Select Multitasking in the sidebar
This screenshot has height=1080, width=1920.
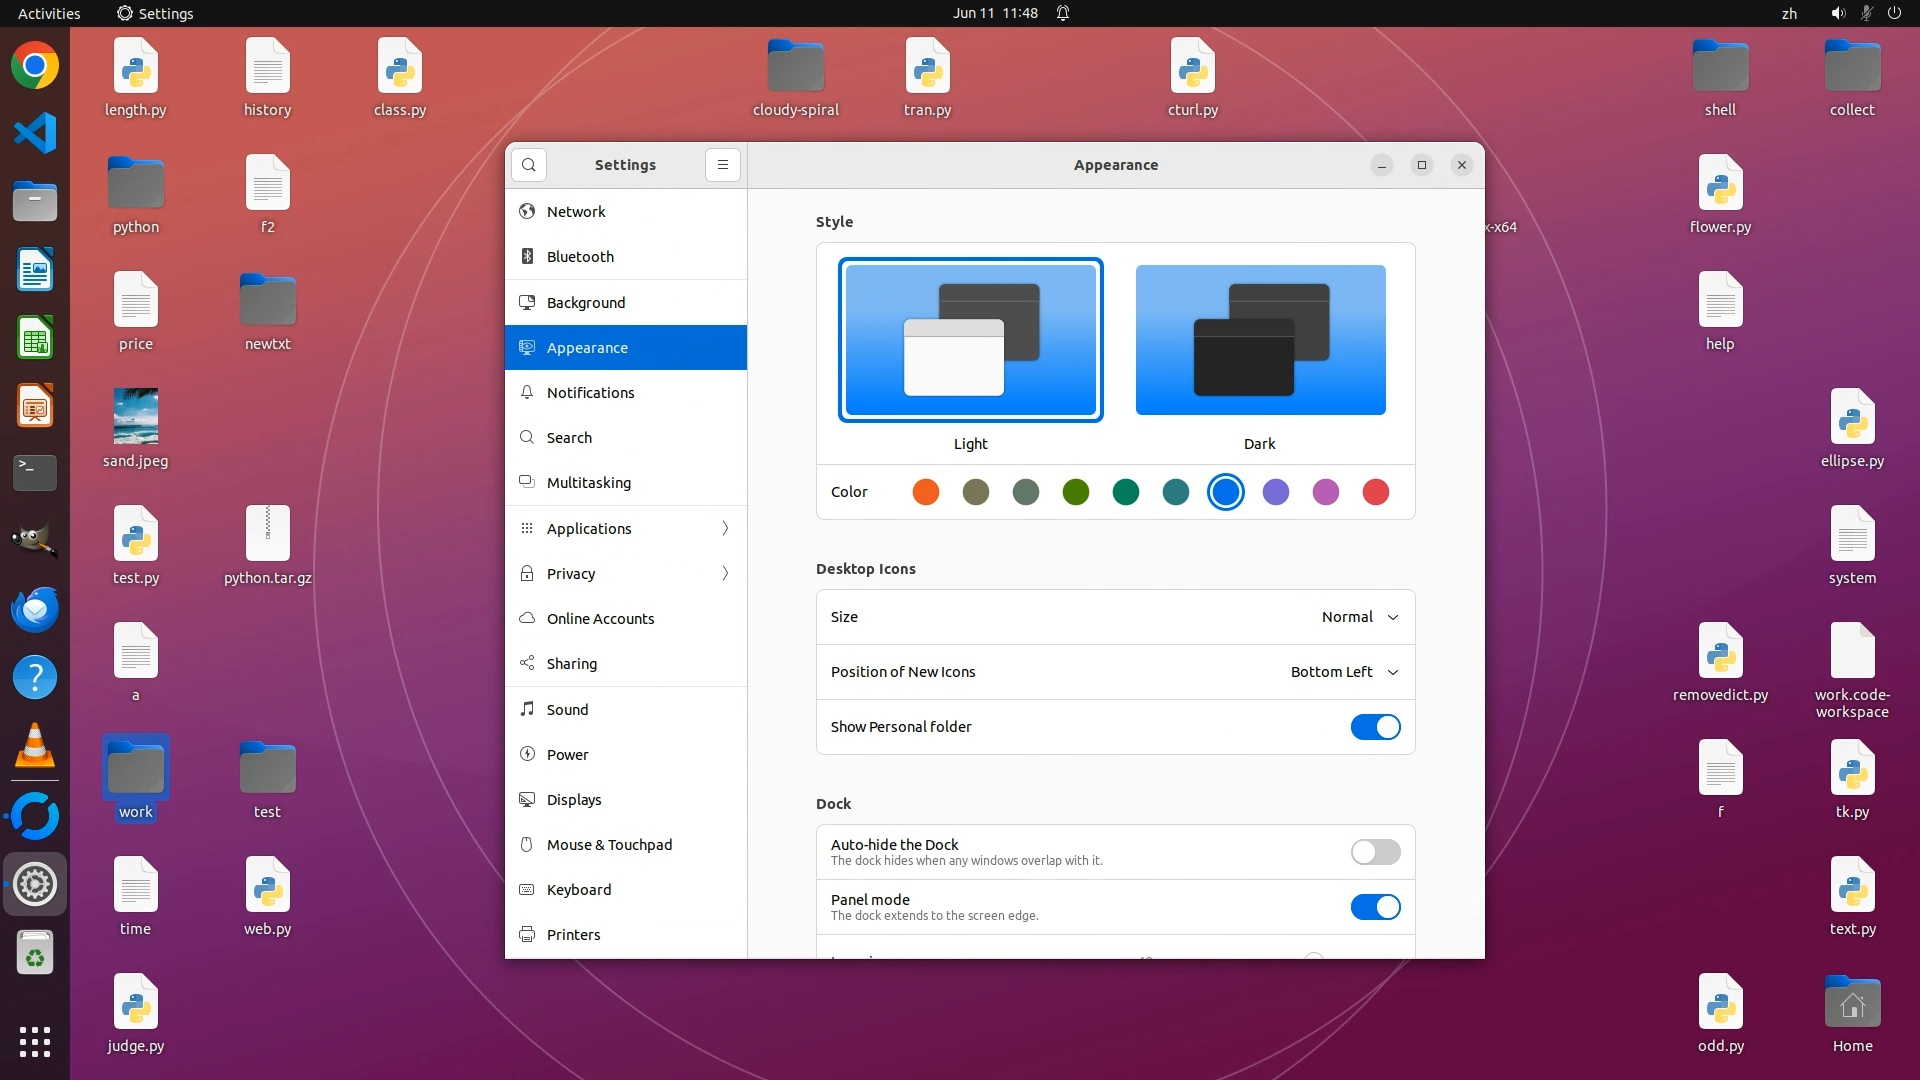588,483
